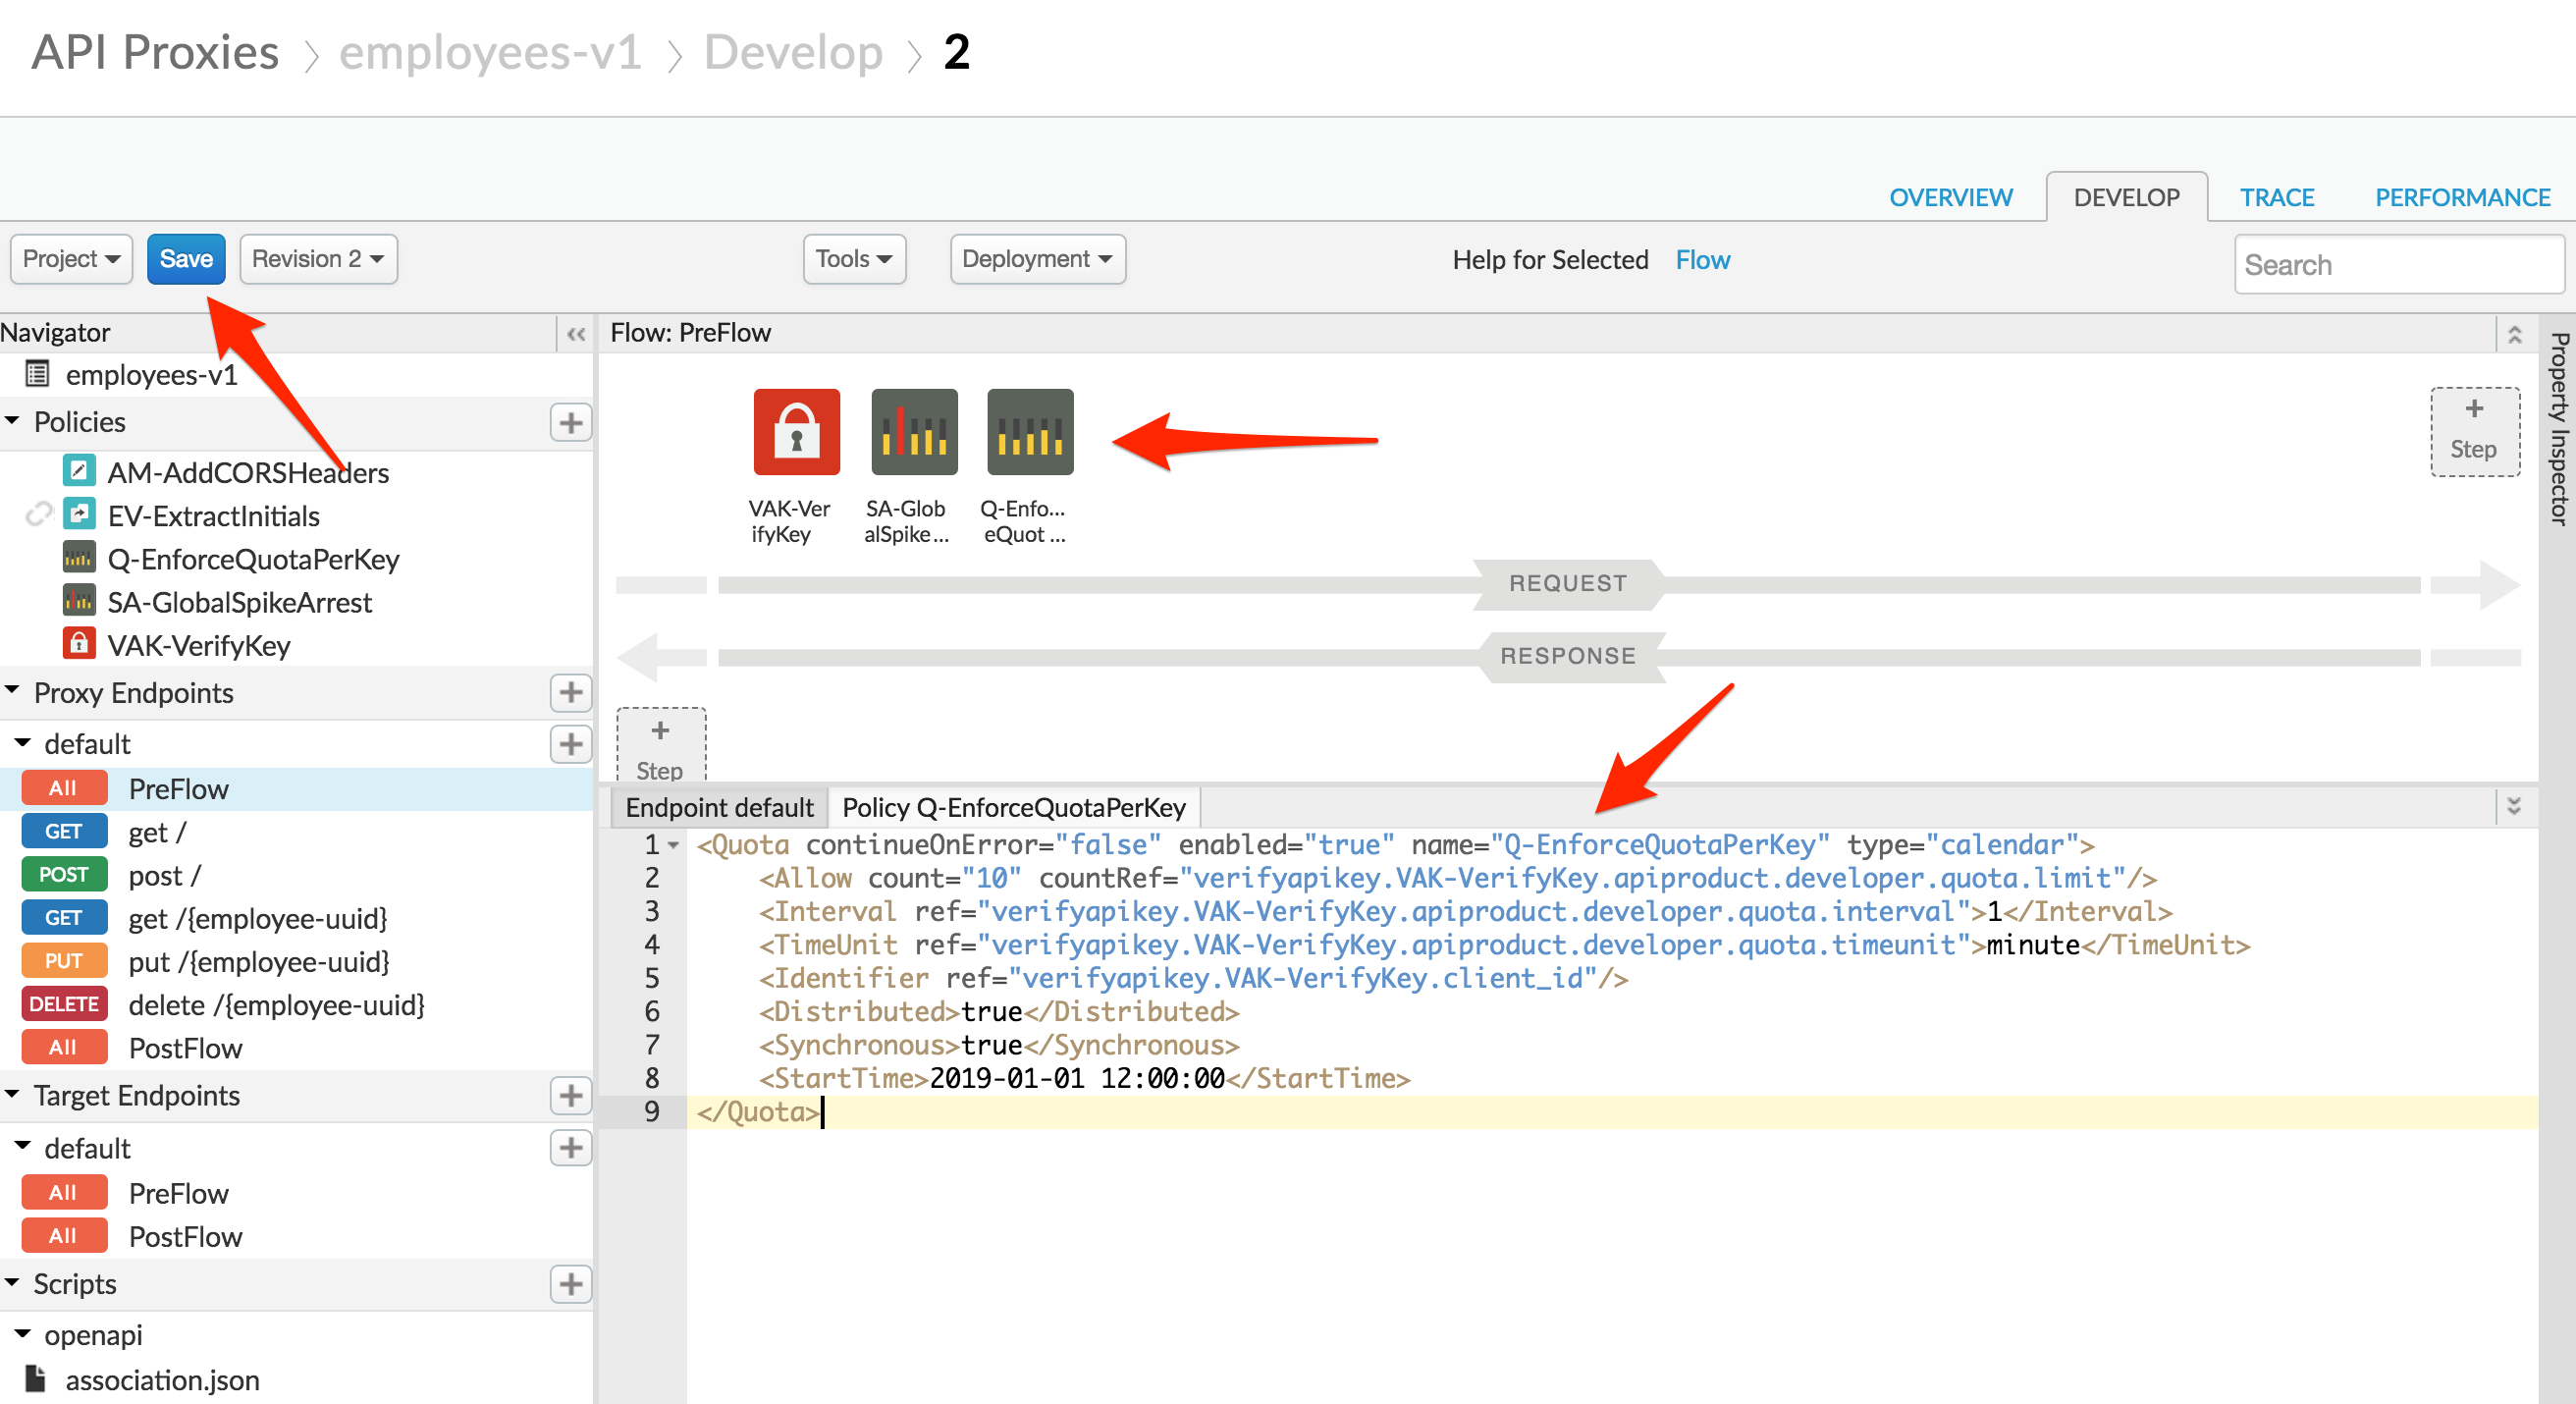The image size is (2576, 1404).
Task: Open the Revision 2 dropdown
Action: [318, 259]
